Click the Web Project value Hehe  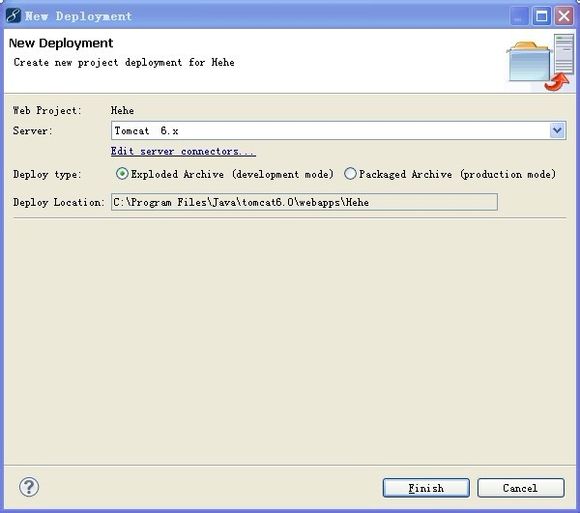pyautogui.click(x=122, y=110)
